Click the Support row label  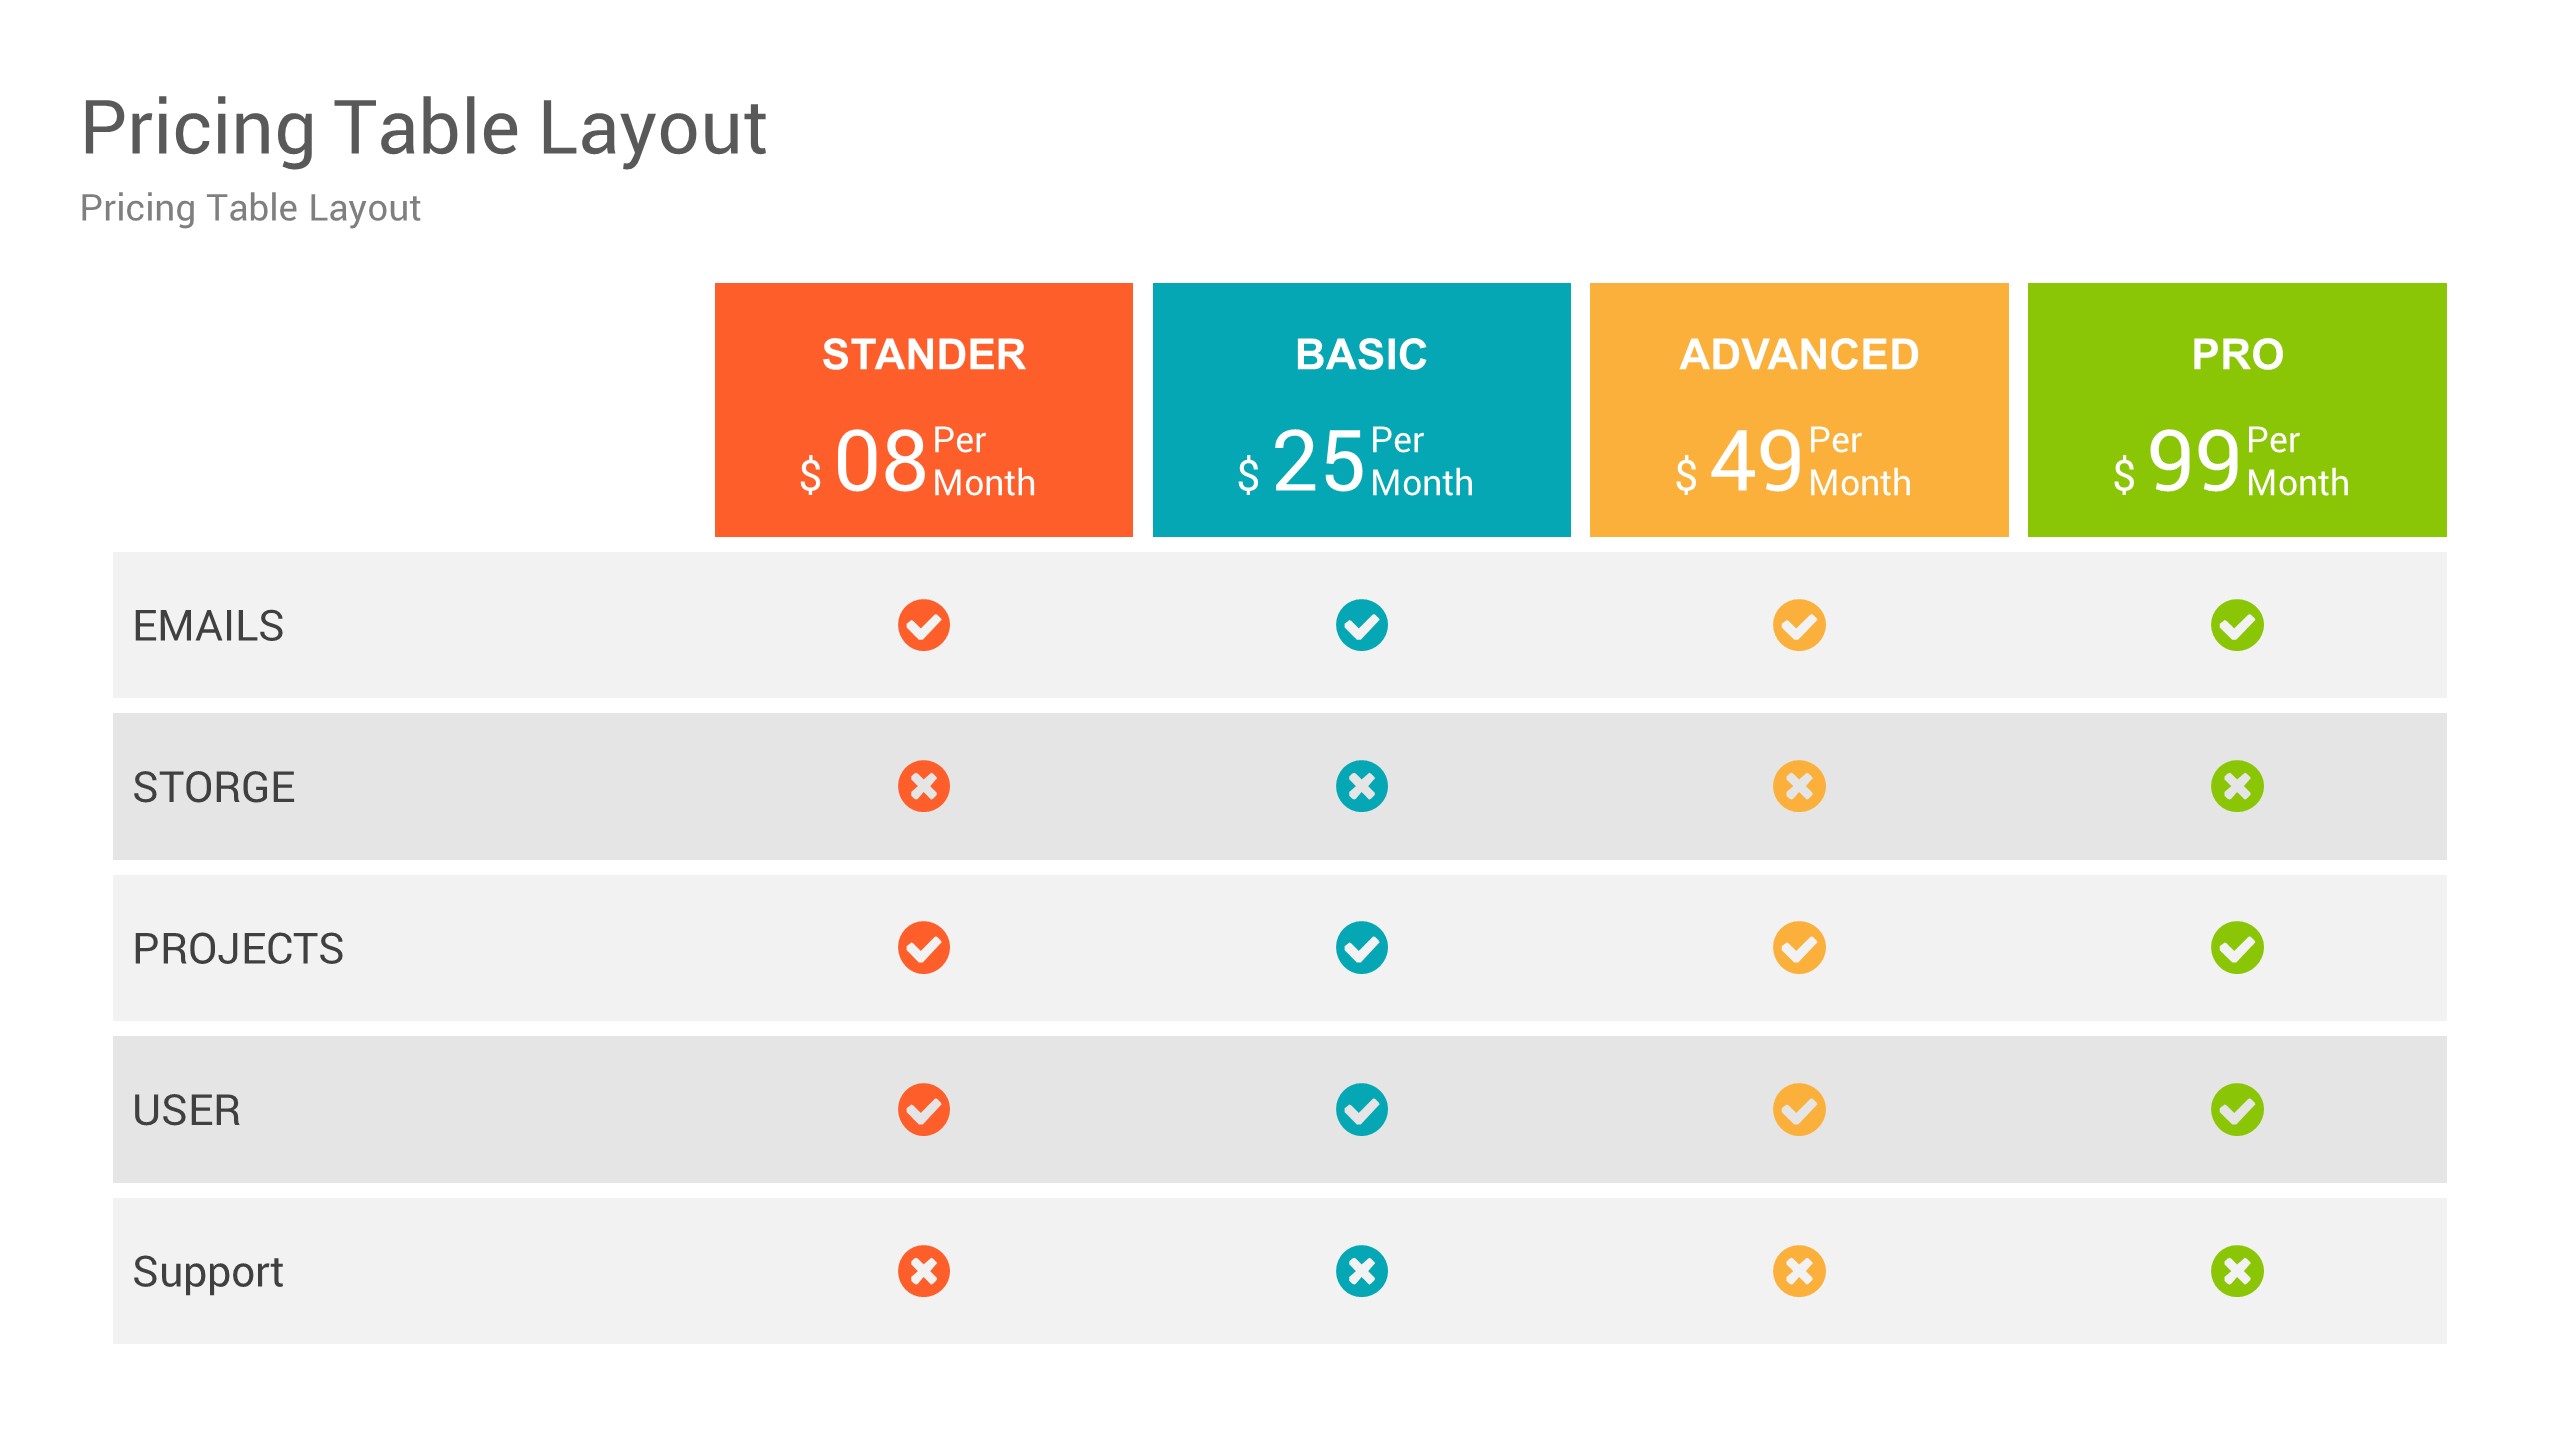point(208,1272)
